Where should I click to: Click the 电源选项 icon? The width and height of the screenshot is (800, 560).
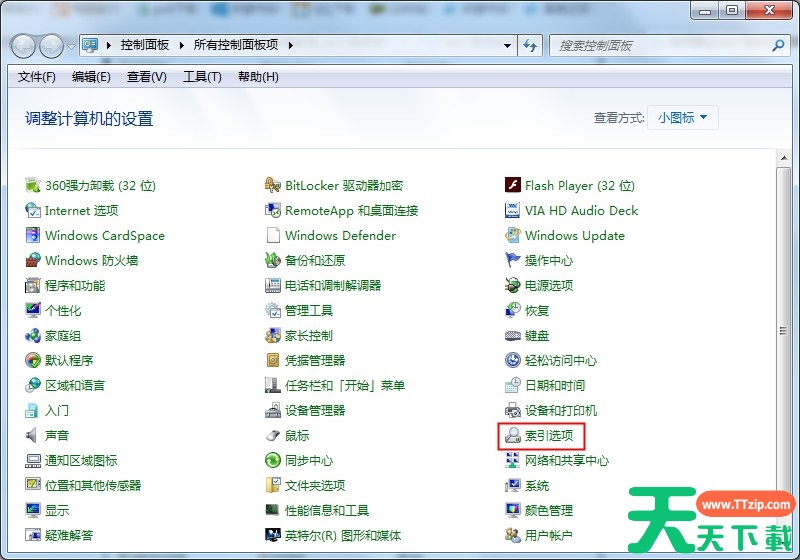click(x=513, y=285)
